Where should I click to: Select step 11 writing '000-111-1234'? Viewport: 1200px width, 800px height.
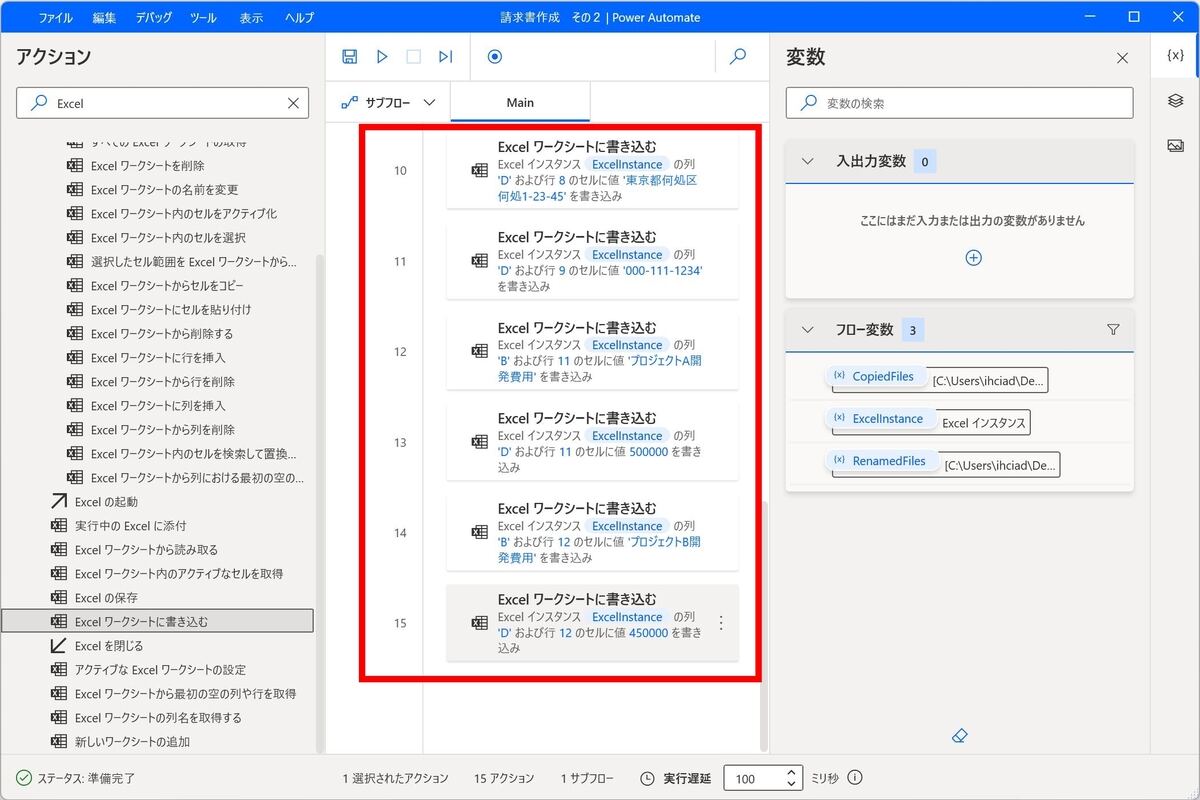click(x=592, y=261)
